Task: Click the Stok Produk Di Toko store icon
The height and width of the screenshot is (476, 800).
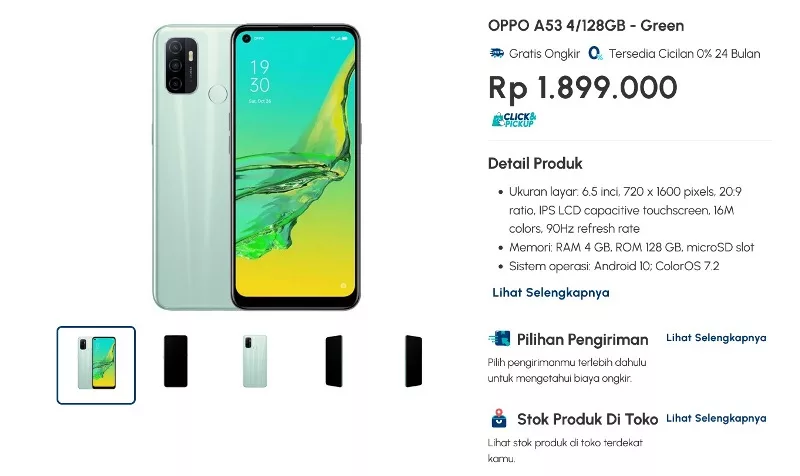Action: pos(499,418)
